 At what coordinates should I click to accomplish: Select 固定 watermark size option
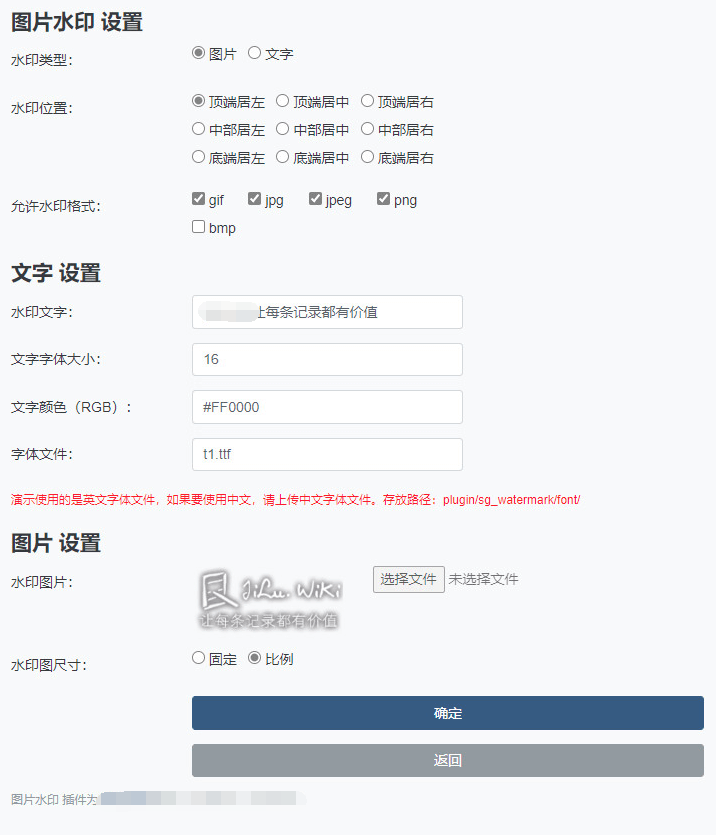click(x=198, y=658)
